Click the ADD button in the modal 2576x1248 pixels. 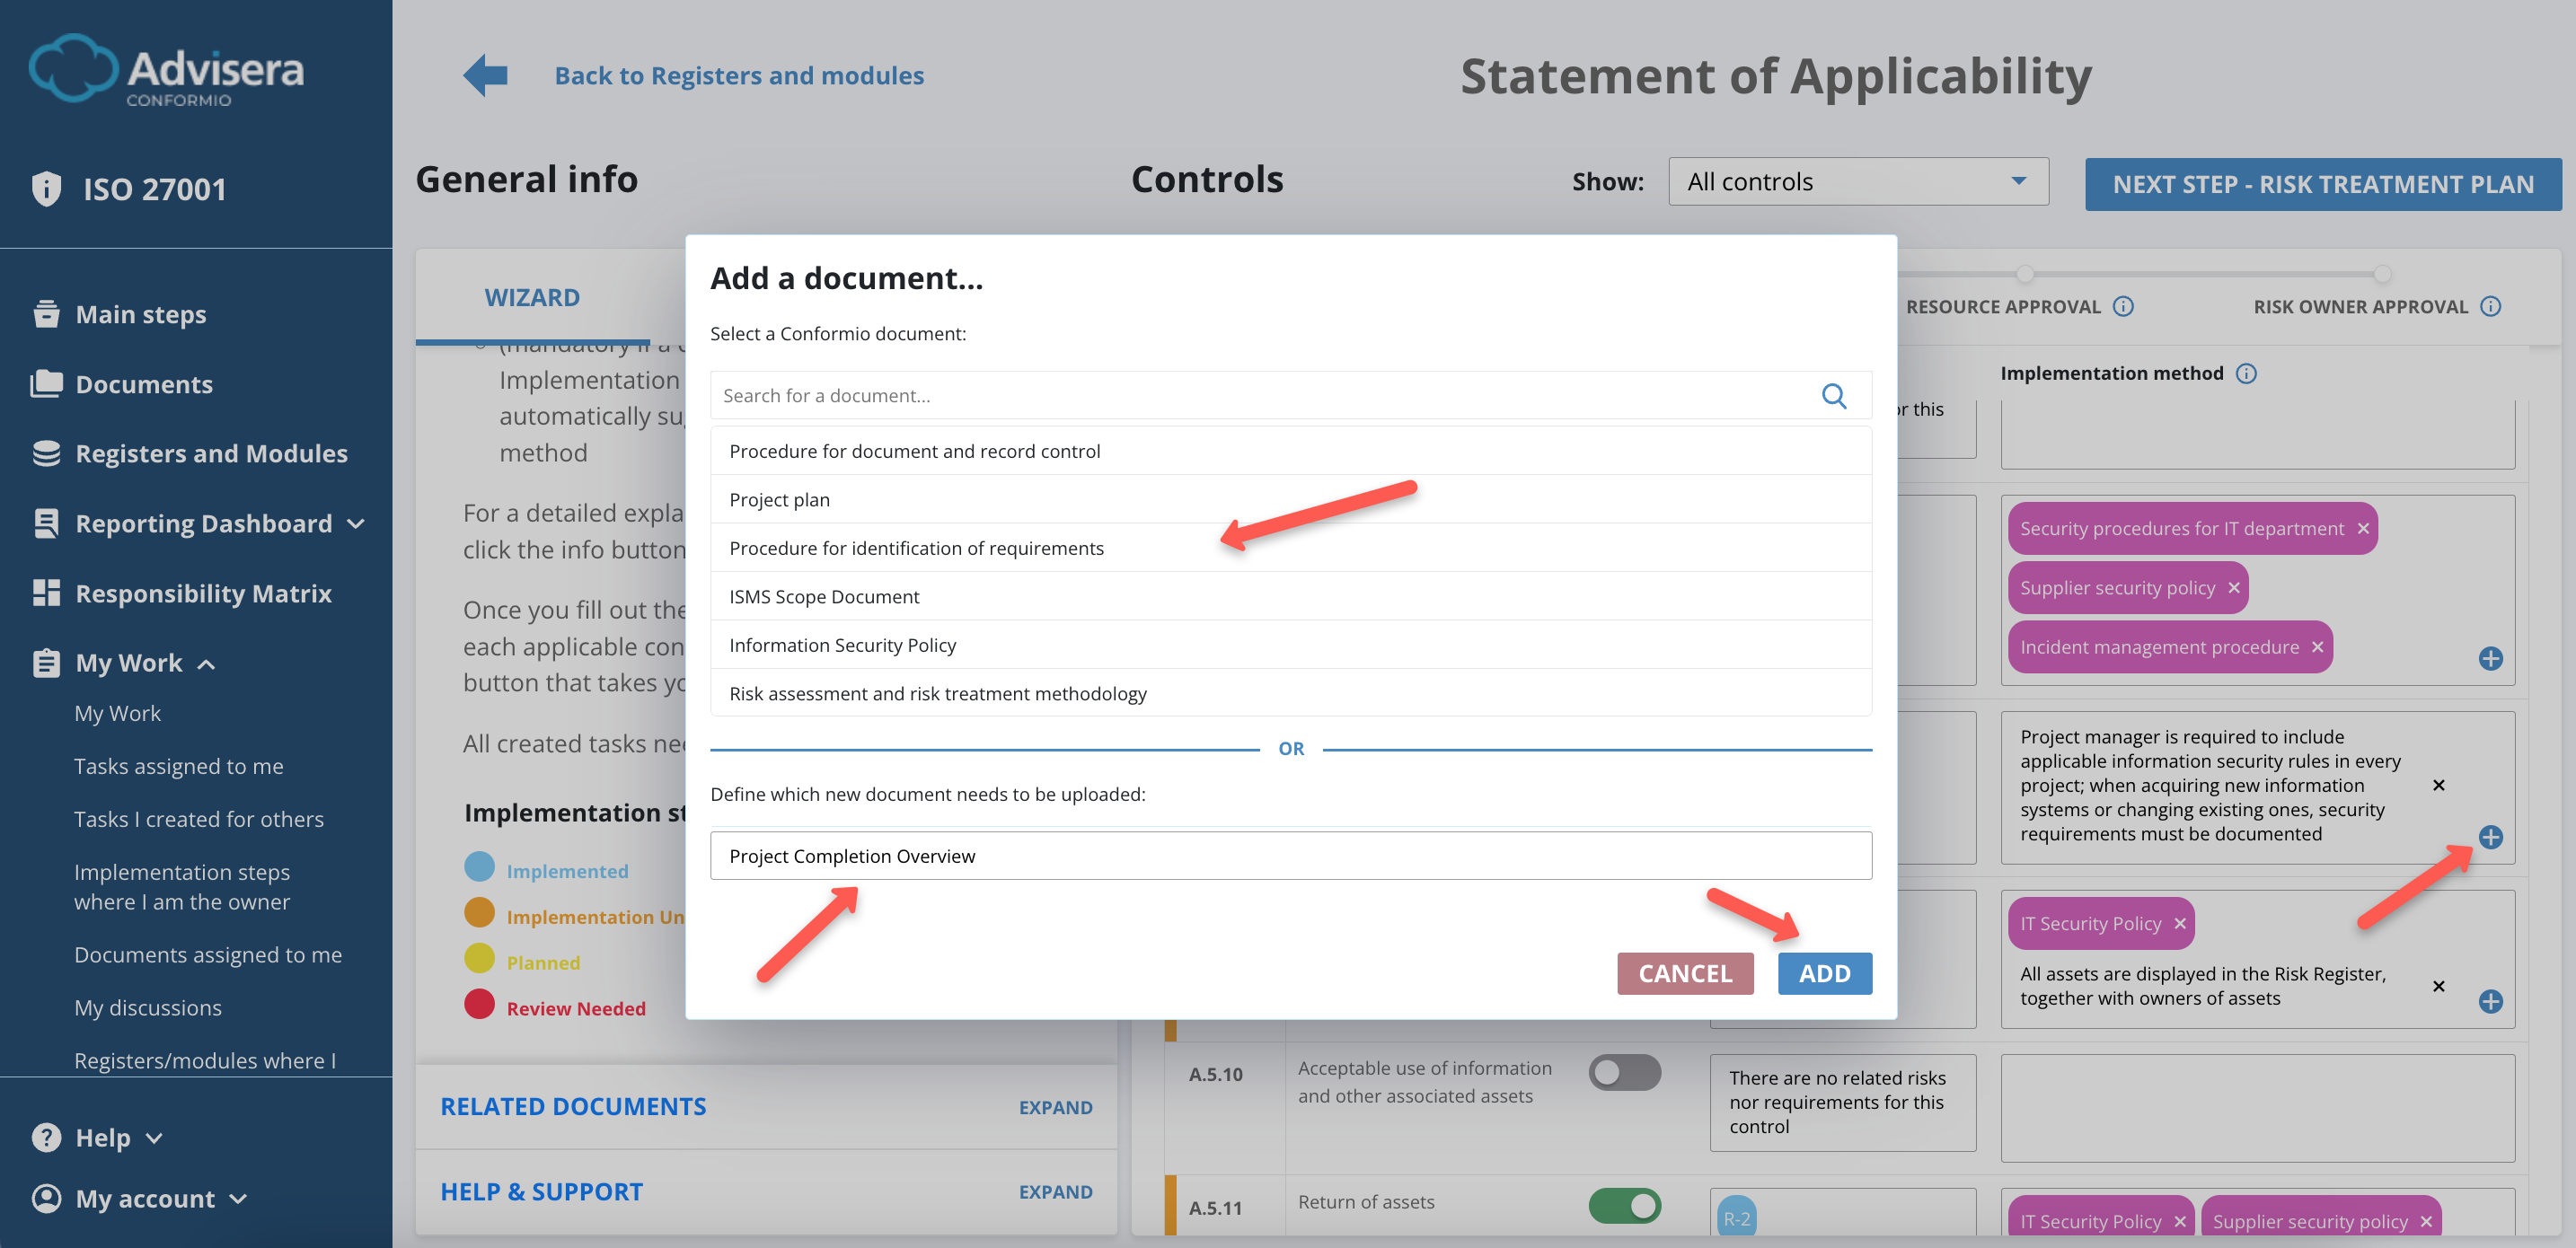1824,973
